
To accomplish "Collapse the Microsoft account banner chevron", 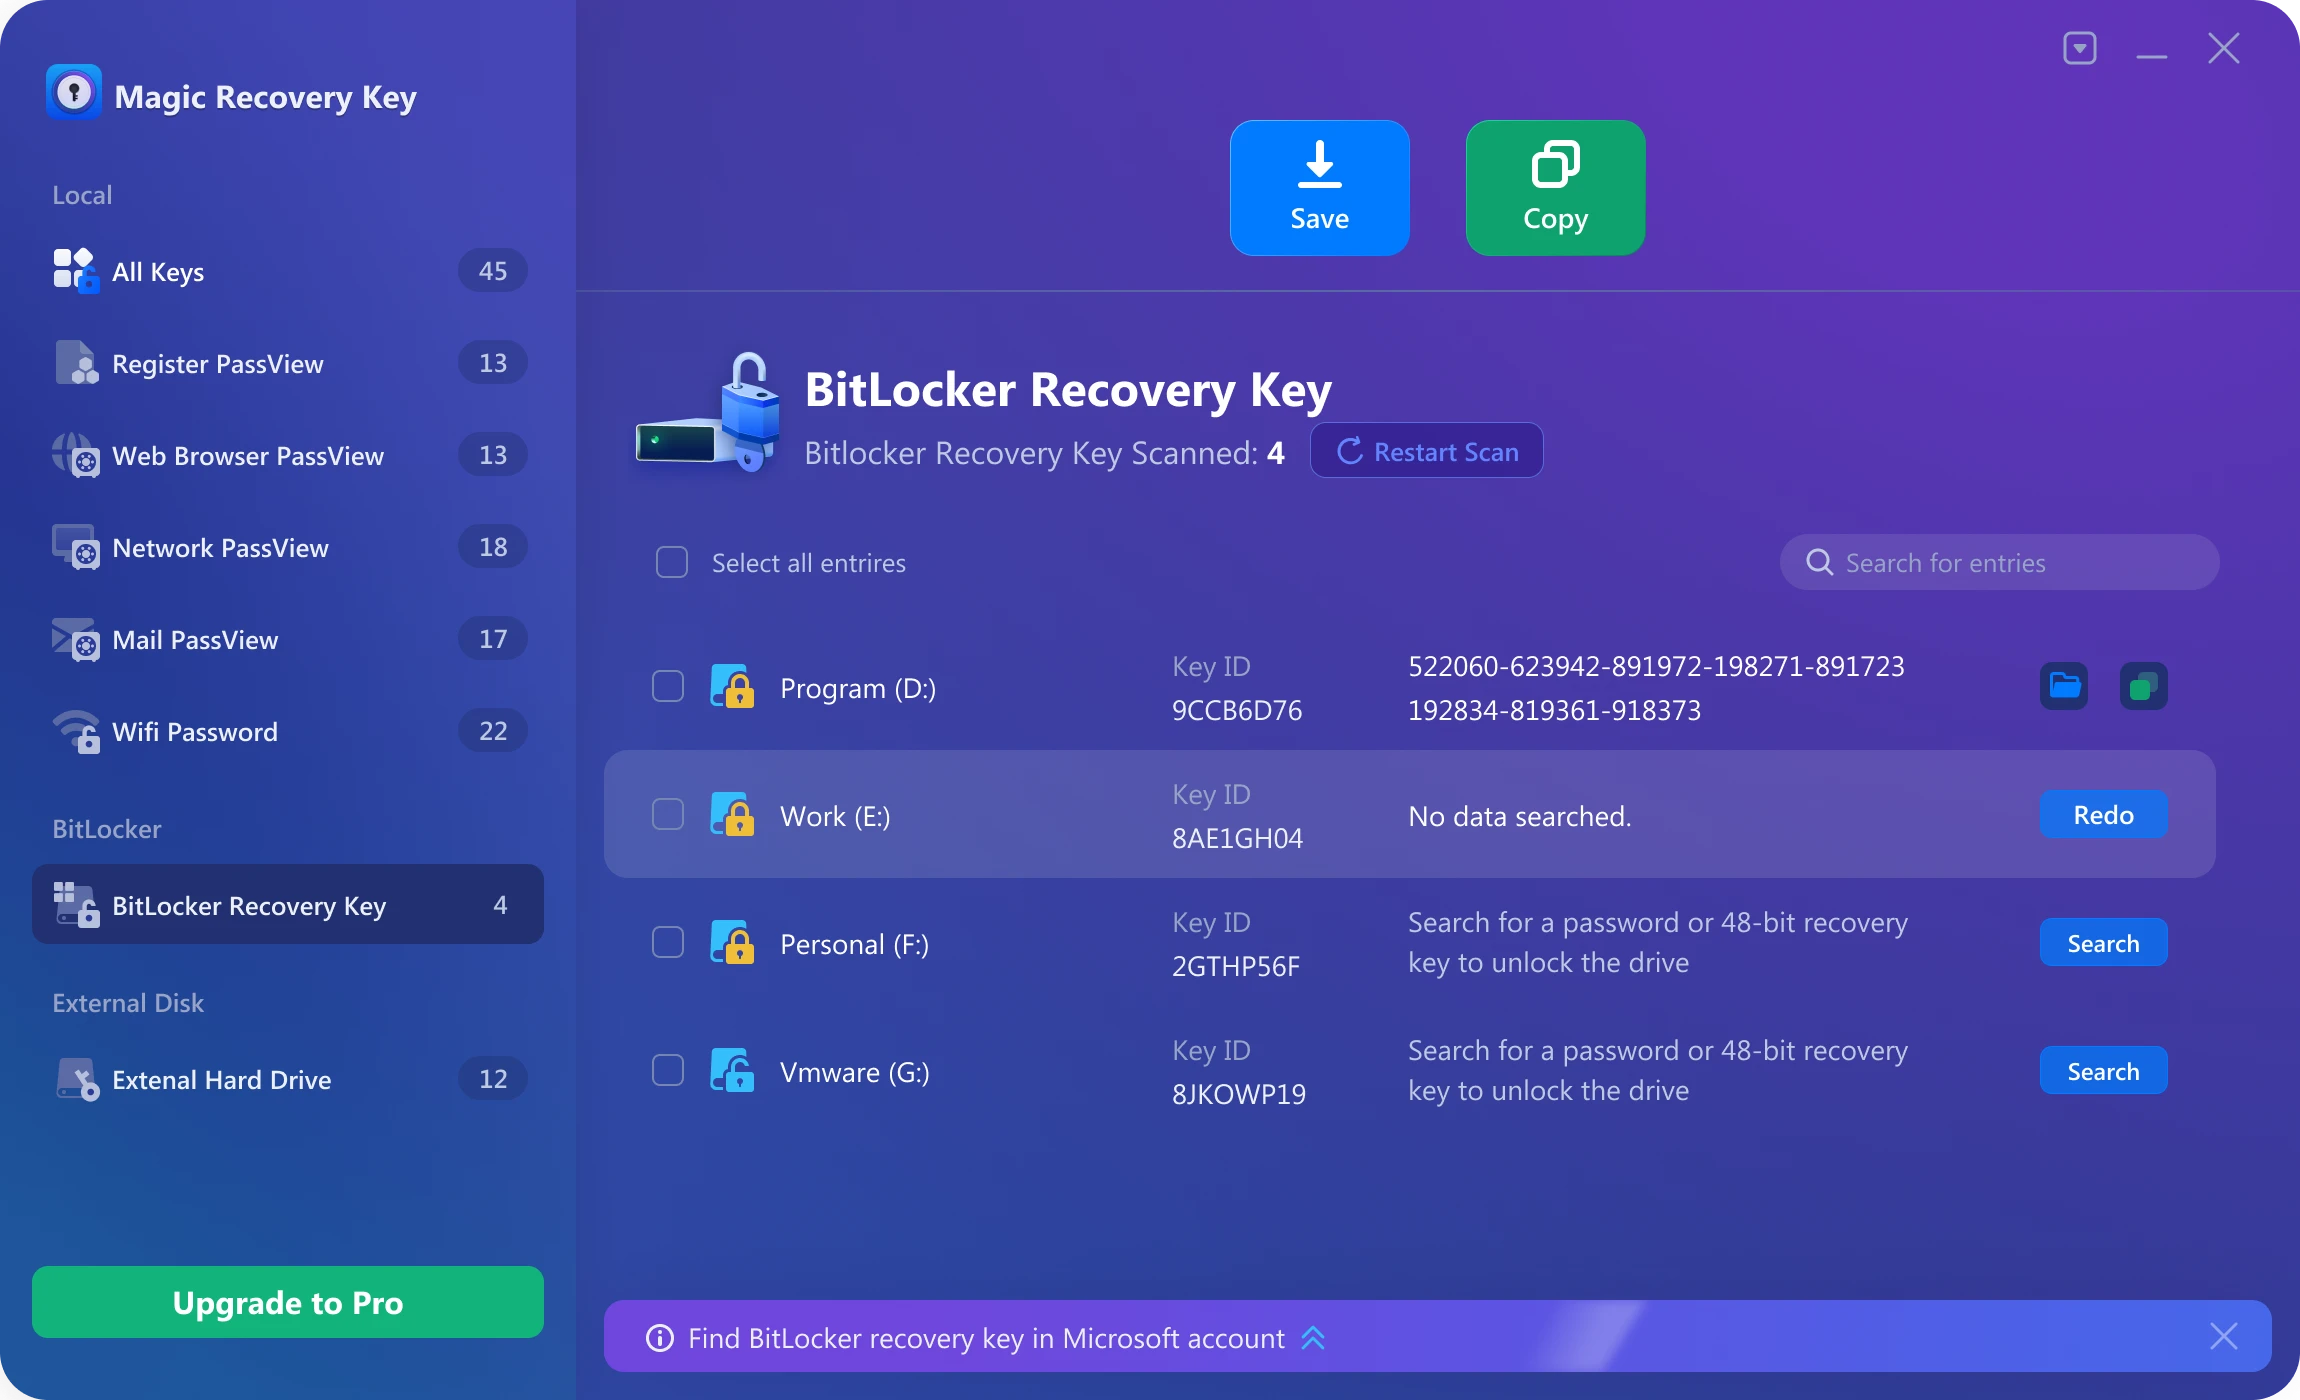I will point(1314,1336).
